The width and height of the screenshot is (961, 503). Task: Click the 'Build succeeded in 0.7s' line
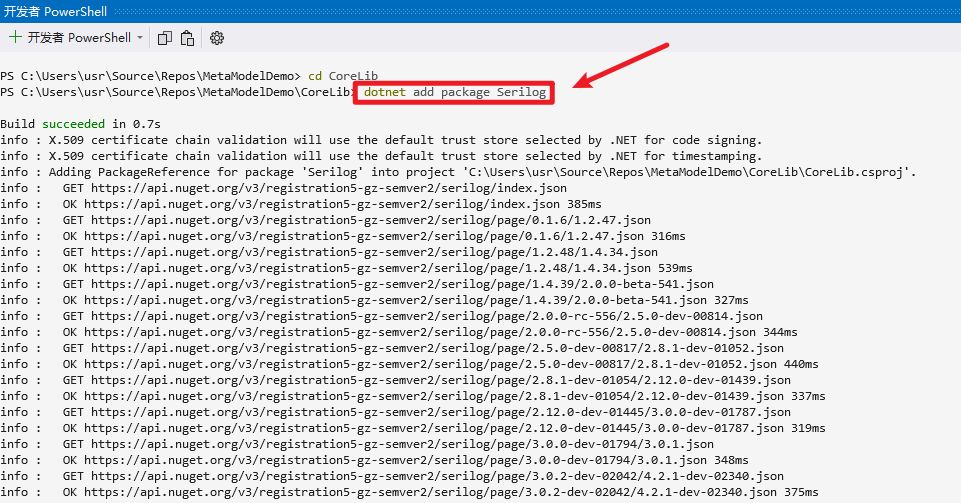80,124
